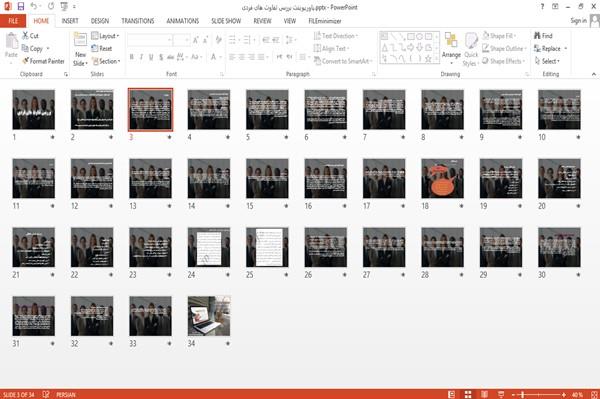Click the Redo icon
This screenshot has width=600, height=399.
coord(51,7)
